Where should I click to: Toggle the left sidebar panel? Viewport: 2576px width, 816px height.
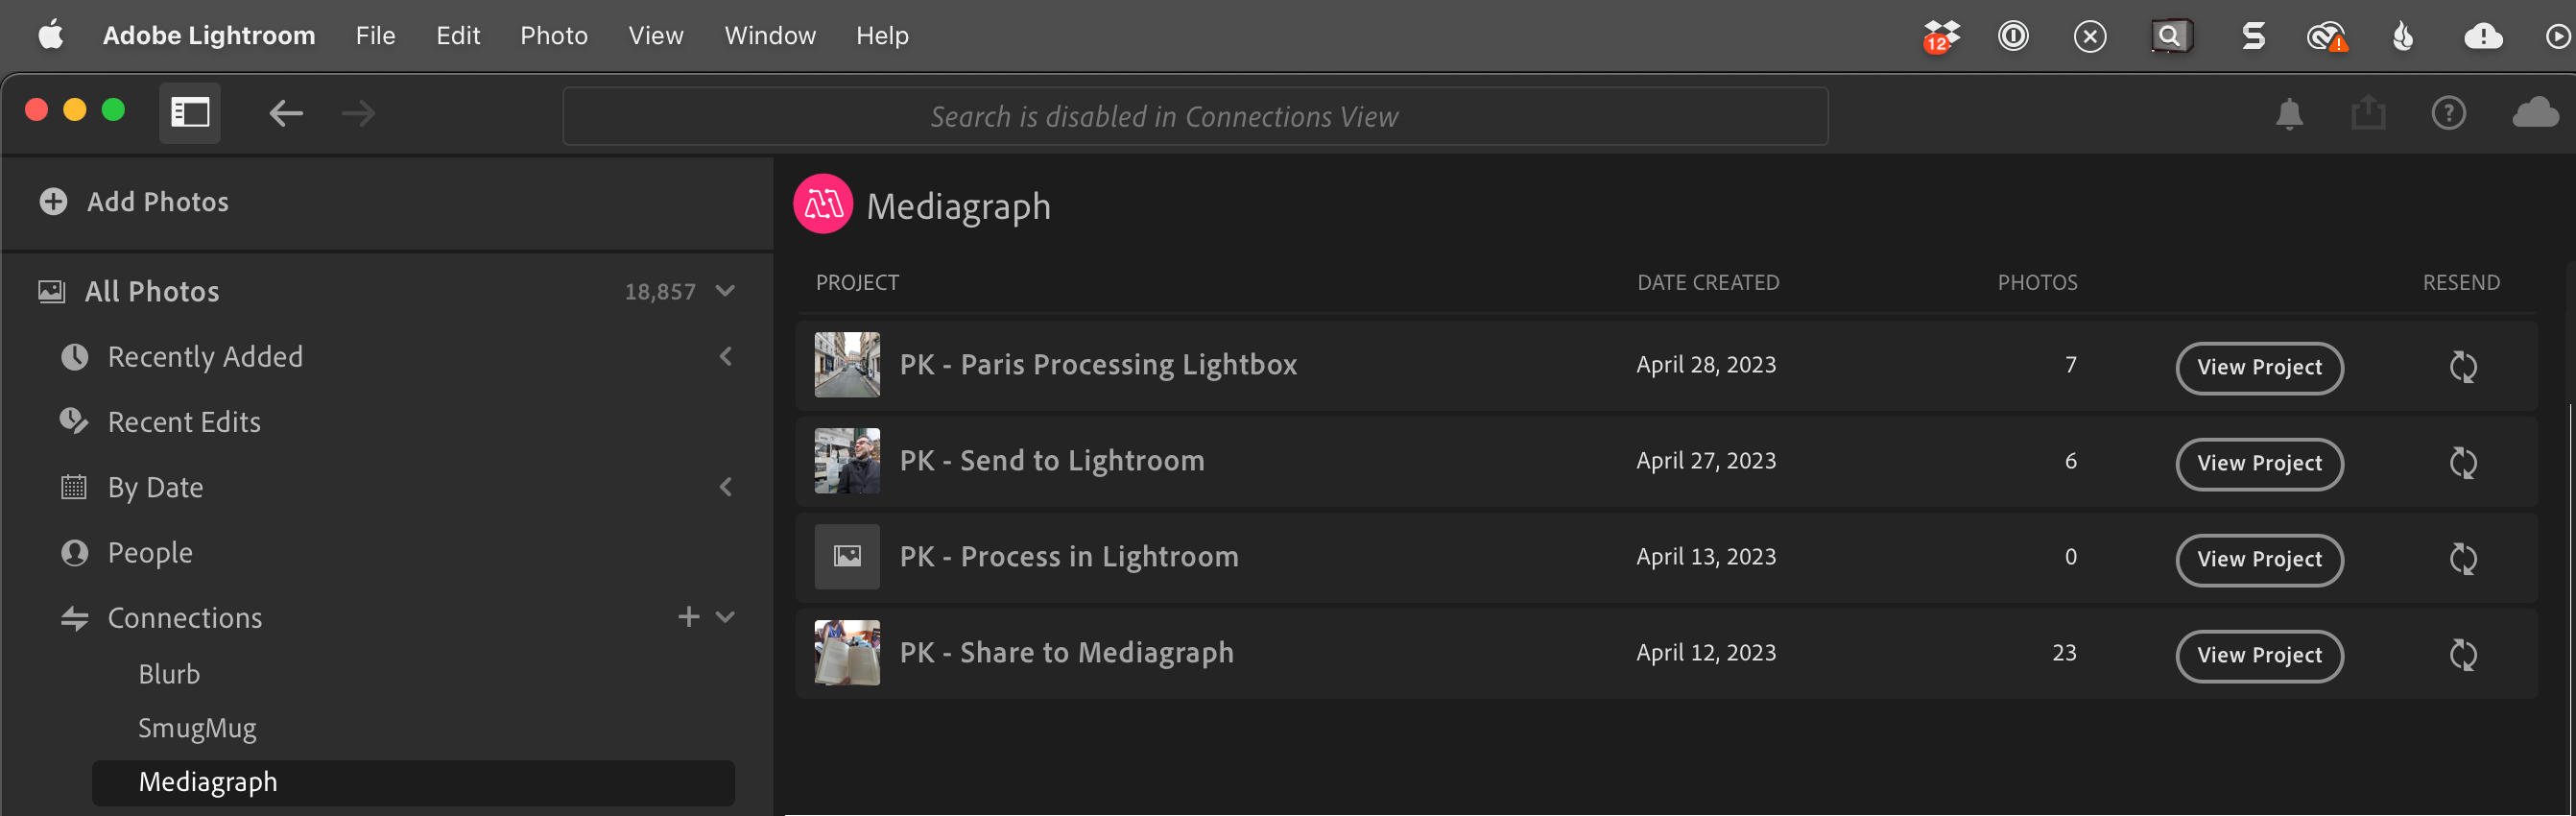(x=190, y=113)
